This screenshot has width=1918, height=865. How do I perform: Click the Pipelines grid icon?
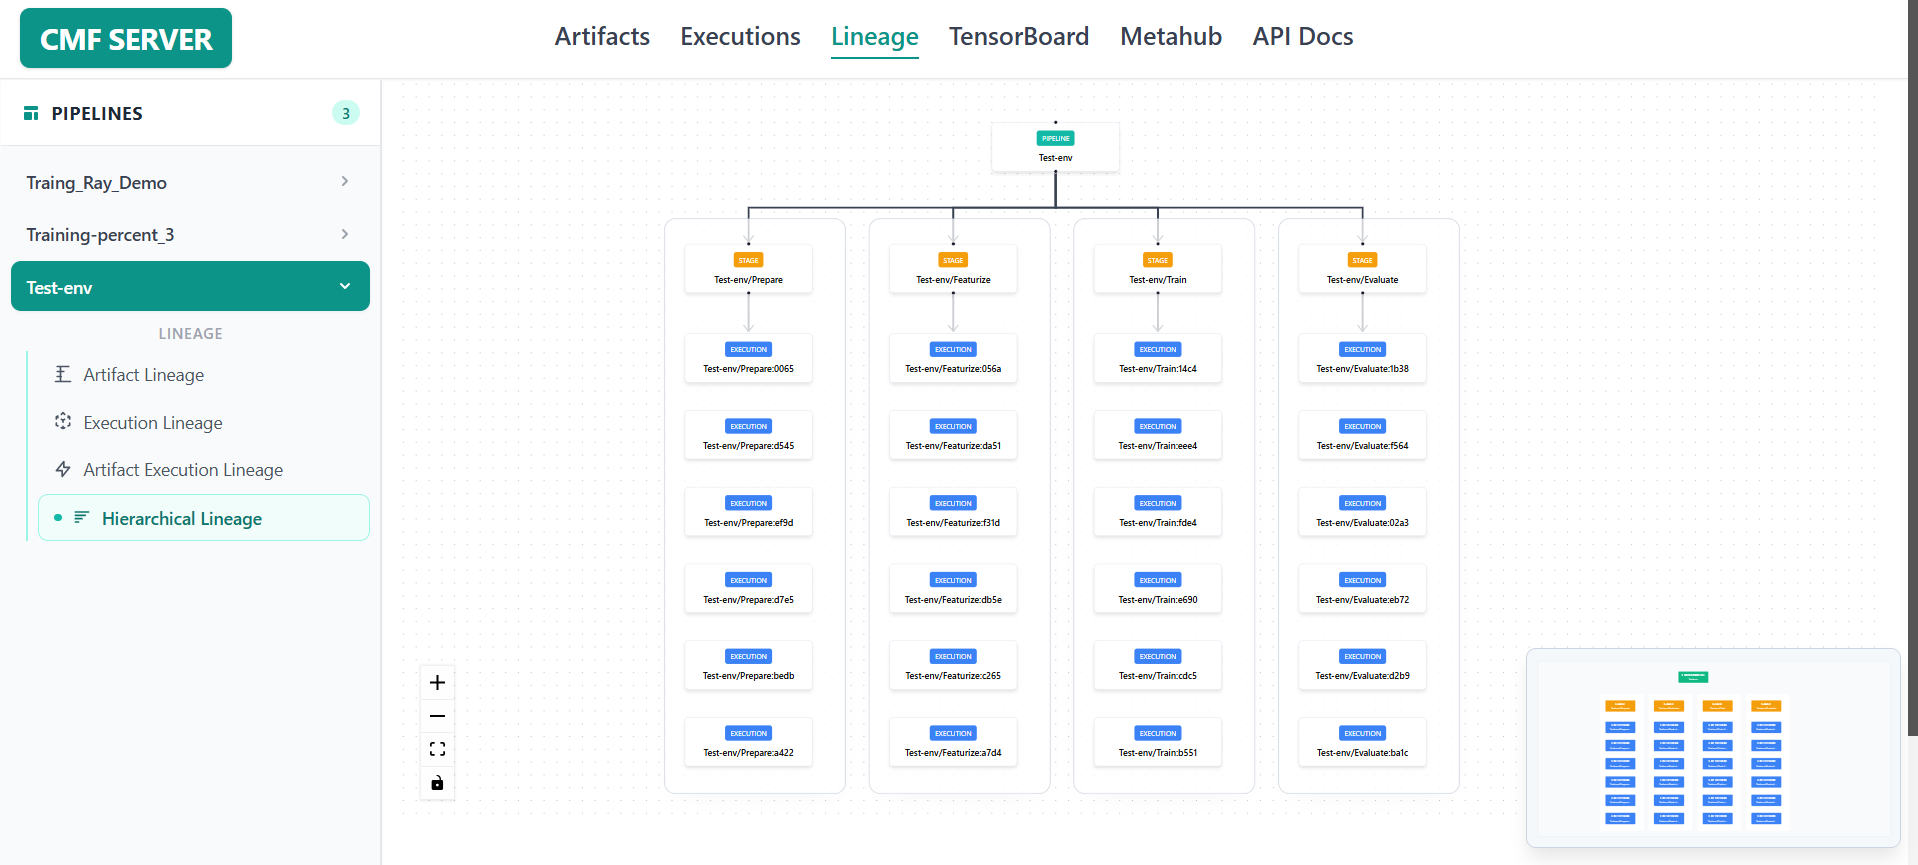(x=31, y=113)
